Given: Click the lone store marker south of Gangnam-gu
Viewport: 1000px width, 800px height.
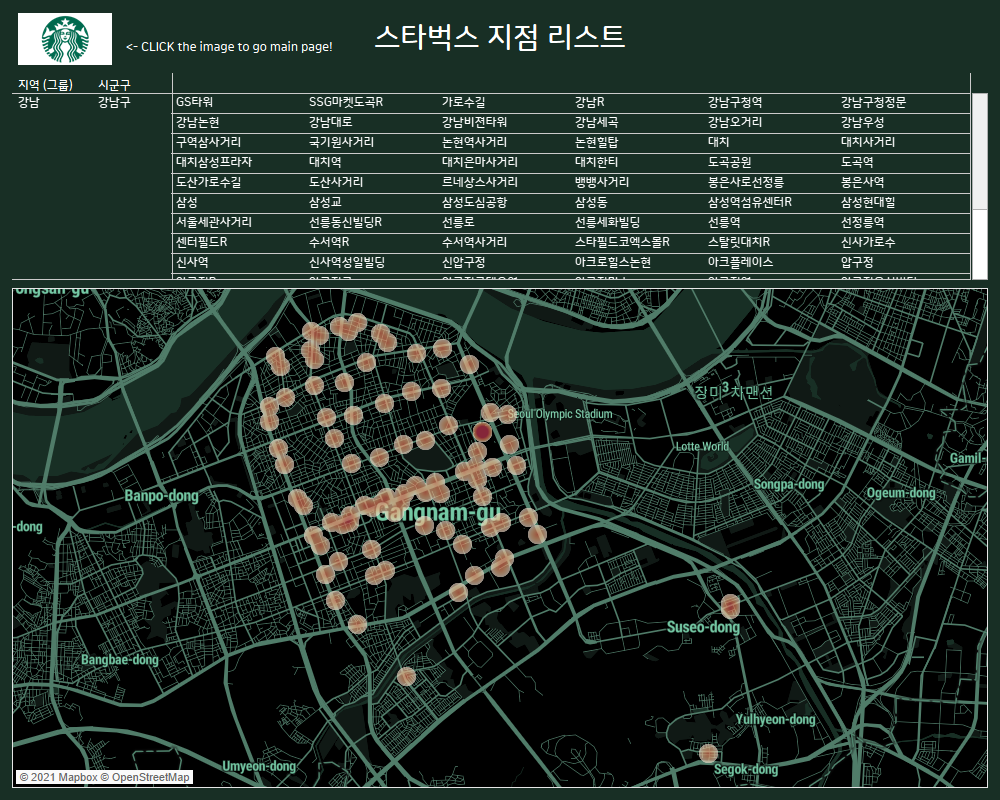Looking at the screenshot, I should coord(406,677).
